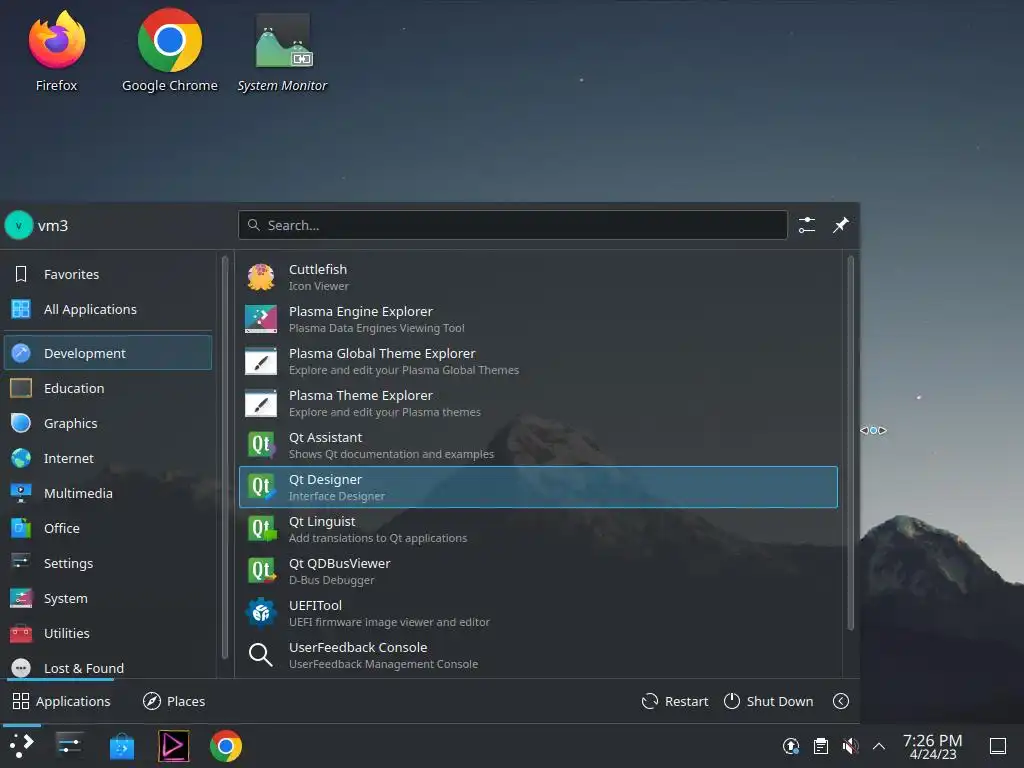Screen dimensions: 1024x768
Task: Click the vm3 user avatar
Action: point(19,225)
